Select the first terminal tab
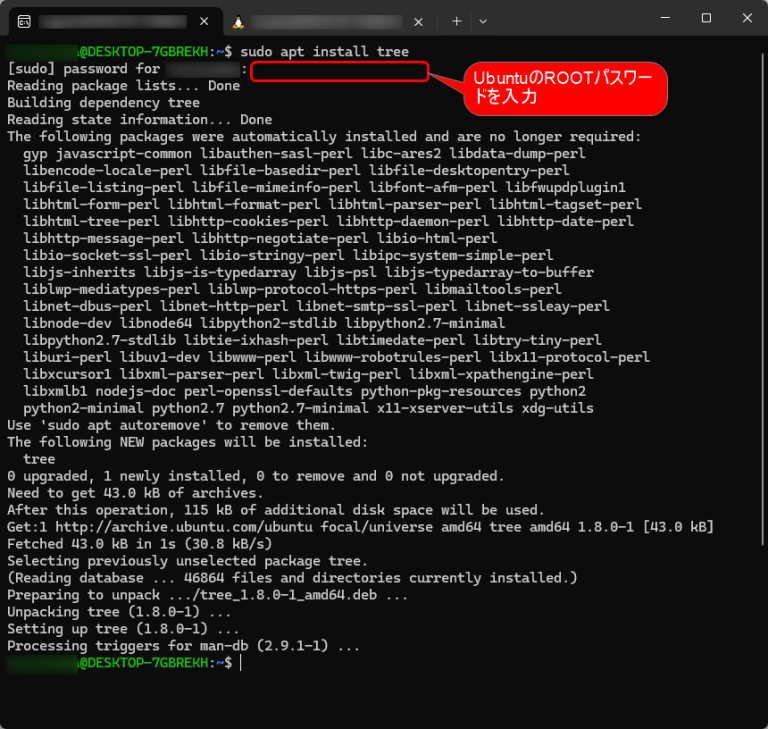Screen dimensions: 768x729 click(116, 22)
